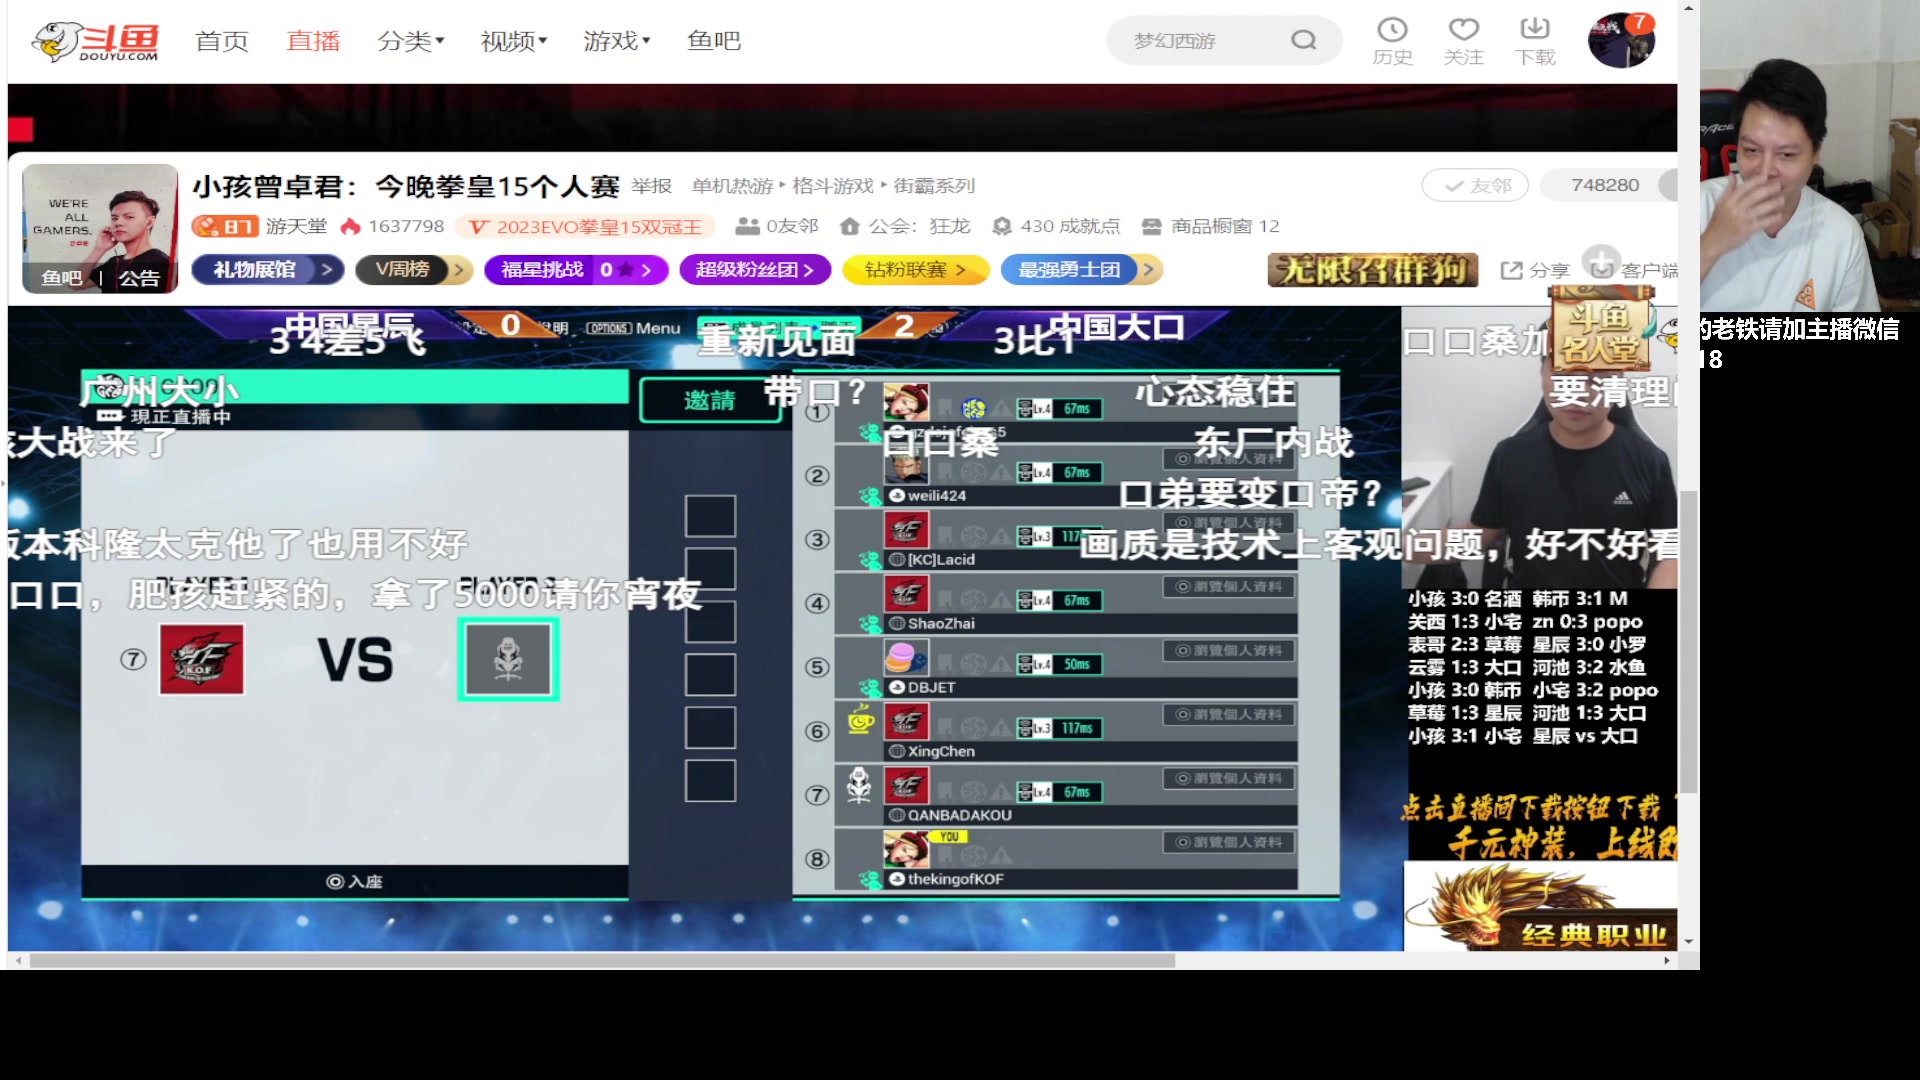The image size is (1920, 1080).
Task: Click the 直播 nav item
Action: [x=313, y=41]
